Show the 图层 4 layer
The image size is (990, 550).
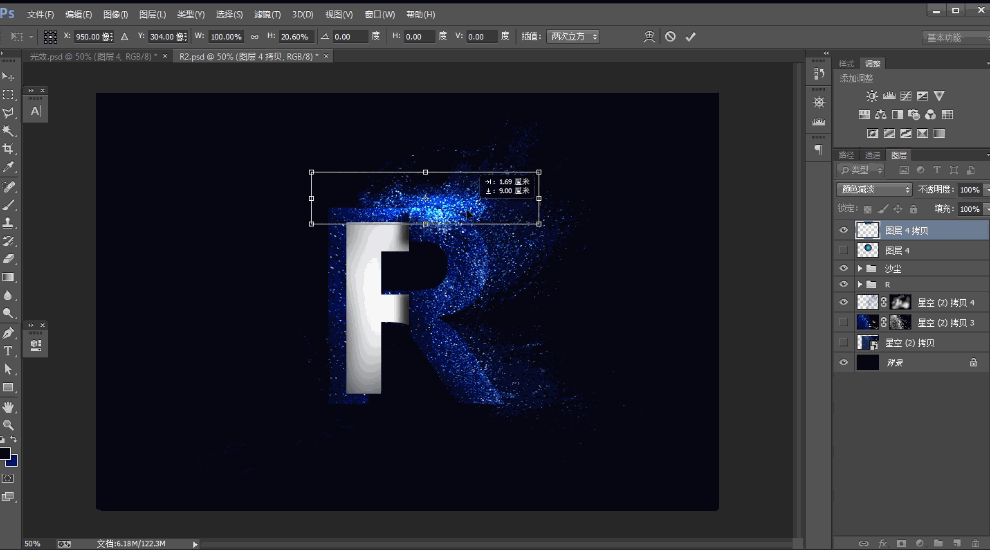(844, 250)
